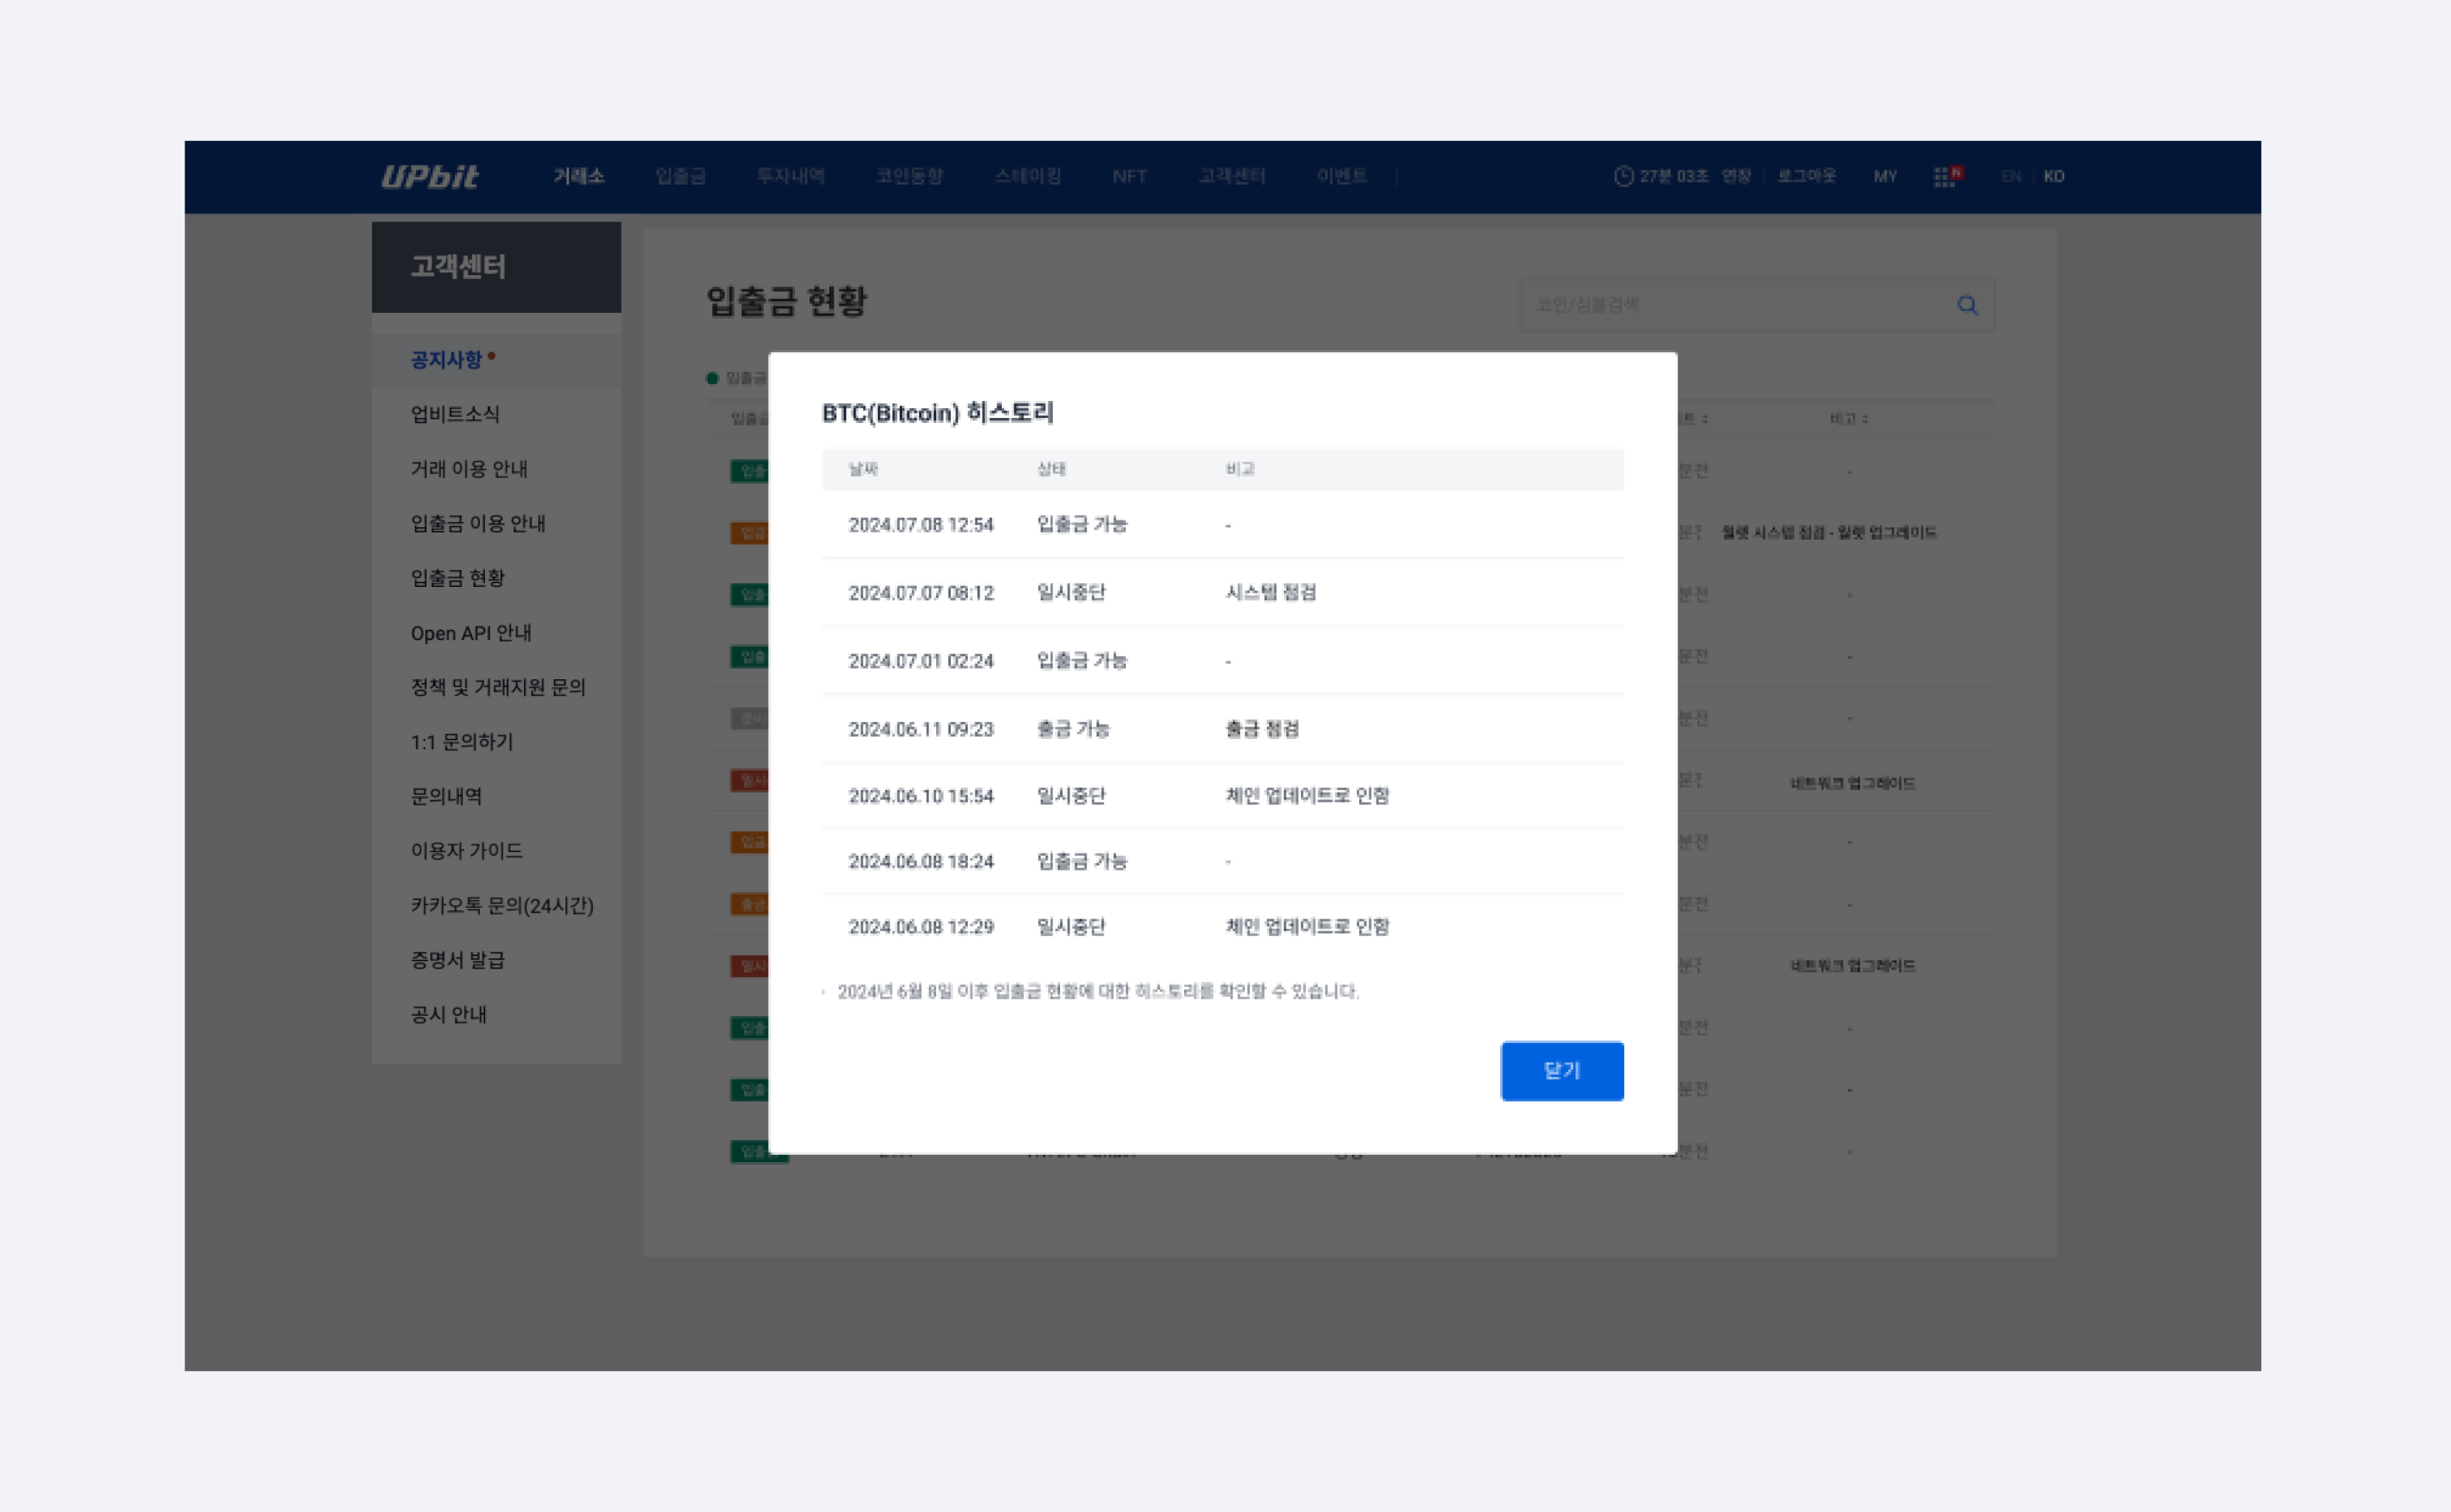The image size is (2451, 1512).
Task: Click the 2024년 6월 8일 이후 footnote
Action: click(x=1097, y=991)
